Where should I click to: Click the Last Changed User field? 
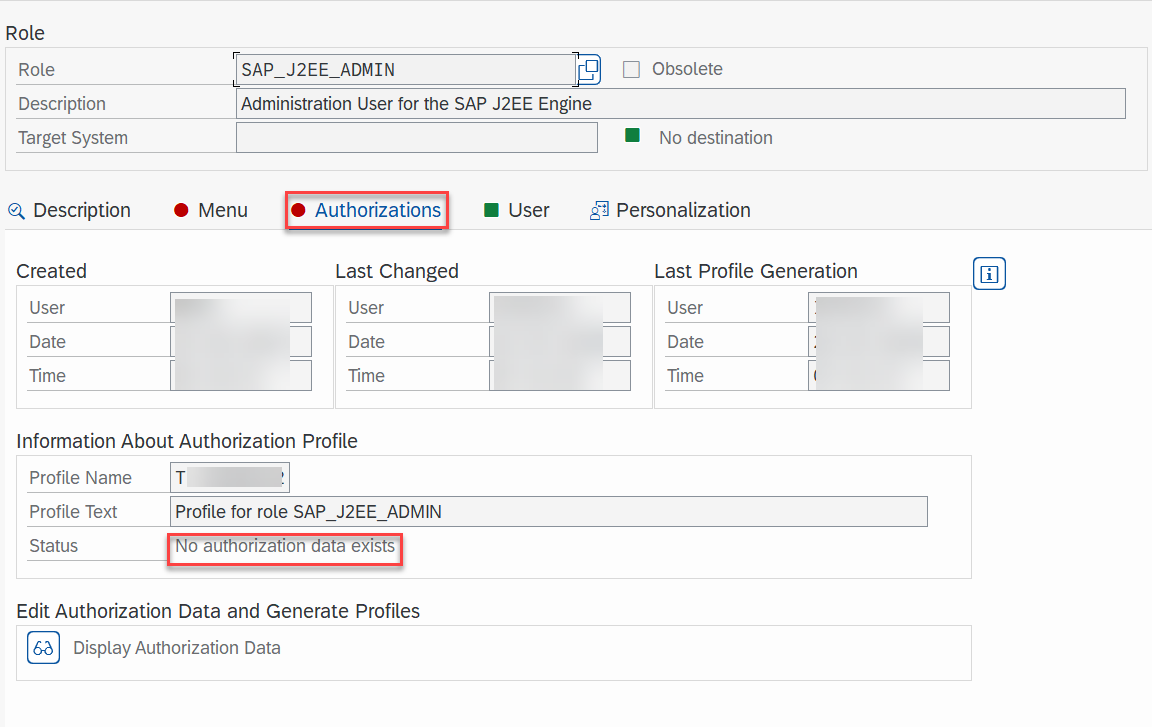(x=560, y=307)
